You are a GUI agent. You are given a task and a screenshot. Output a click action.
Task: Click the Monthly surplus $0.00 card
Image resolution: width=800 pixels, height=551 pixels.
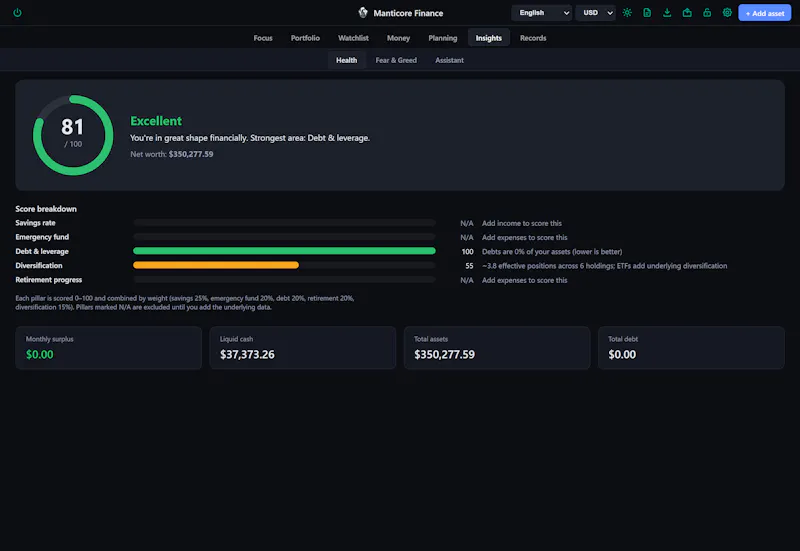tap(109, 348)
